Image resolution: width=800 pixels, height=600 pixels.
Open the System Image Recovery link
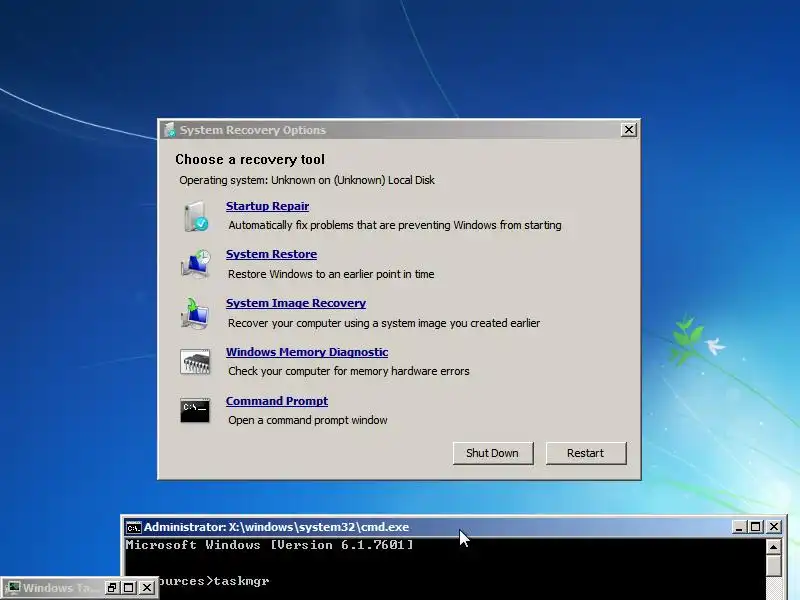pyautogui.click(x=296, y=303)
